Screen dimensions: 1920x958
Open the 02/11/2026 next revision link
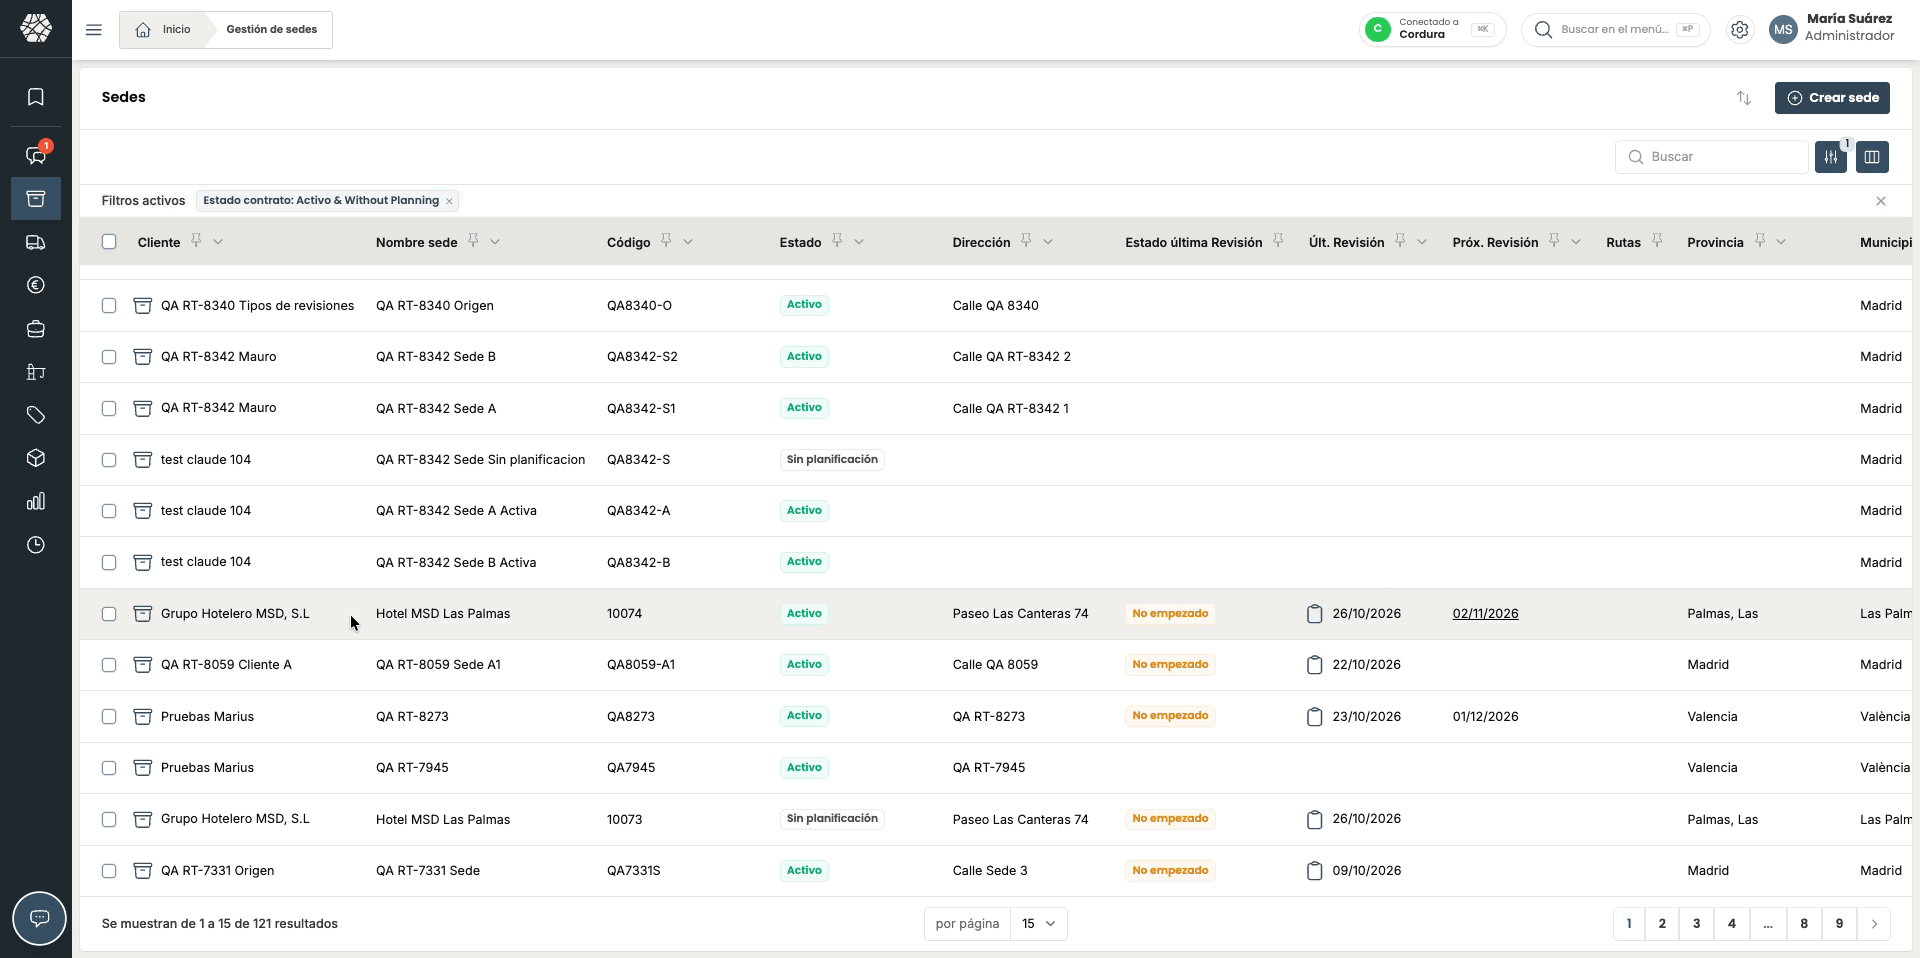click(x=1485, y=614)
